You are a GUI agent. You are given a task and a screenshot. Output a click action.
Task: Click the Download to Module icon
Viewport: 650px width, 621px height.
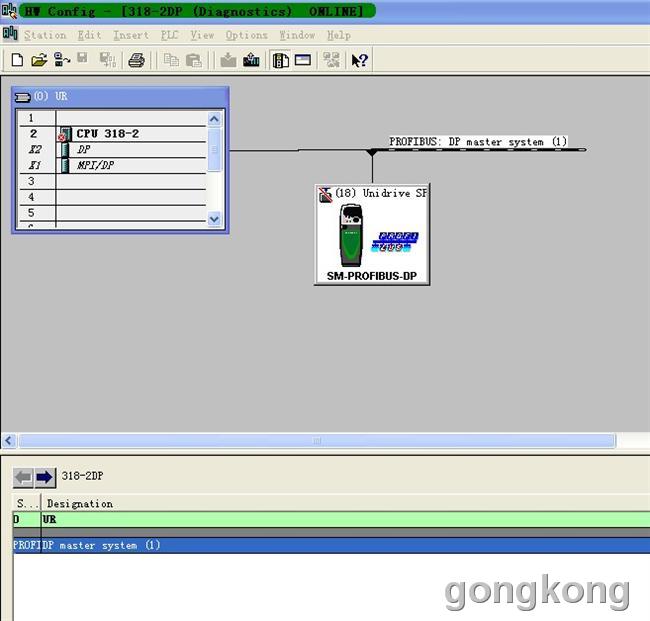pos(228,60)
